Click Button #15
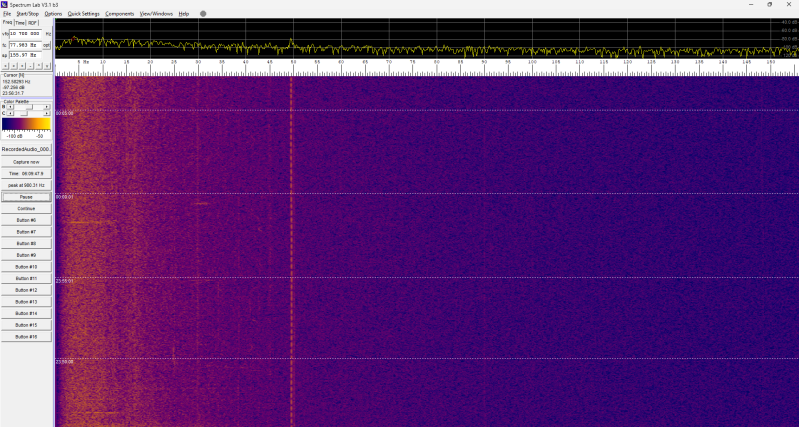The image size is (799, 427). pyautogui.click(x=26, y=325)
